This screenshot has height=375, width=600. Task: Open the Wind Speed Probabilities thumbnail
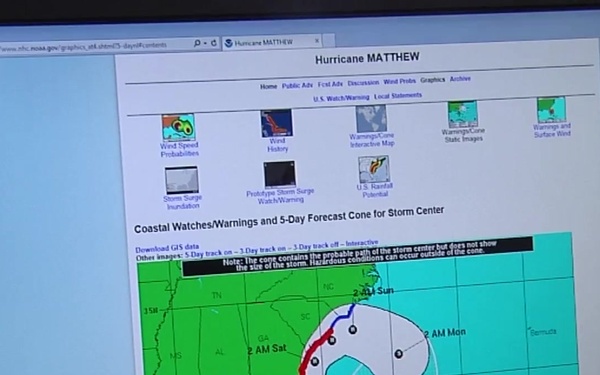coord(178,127)
